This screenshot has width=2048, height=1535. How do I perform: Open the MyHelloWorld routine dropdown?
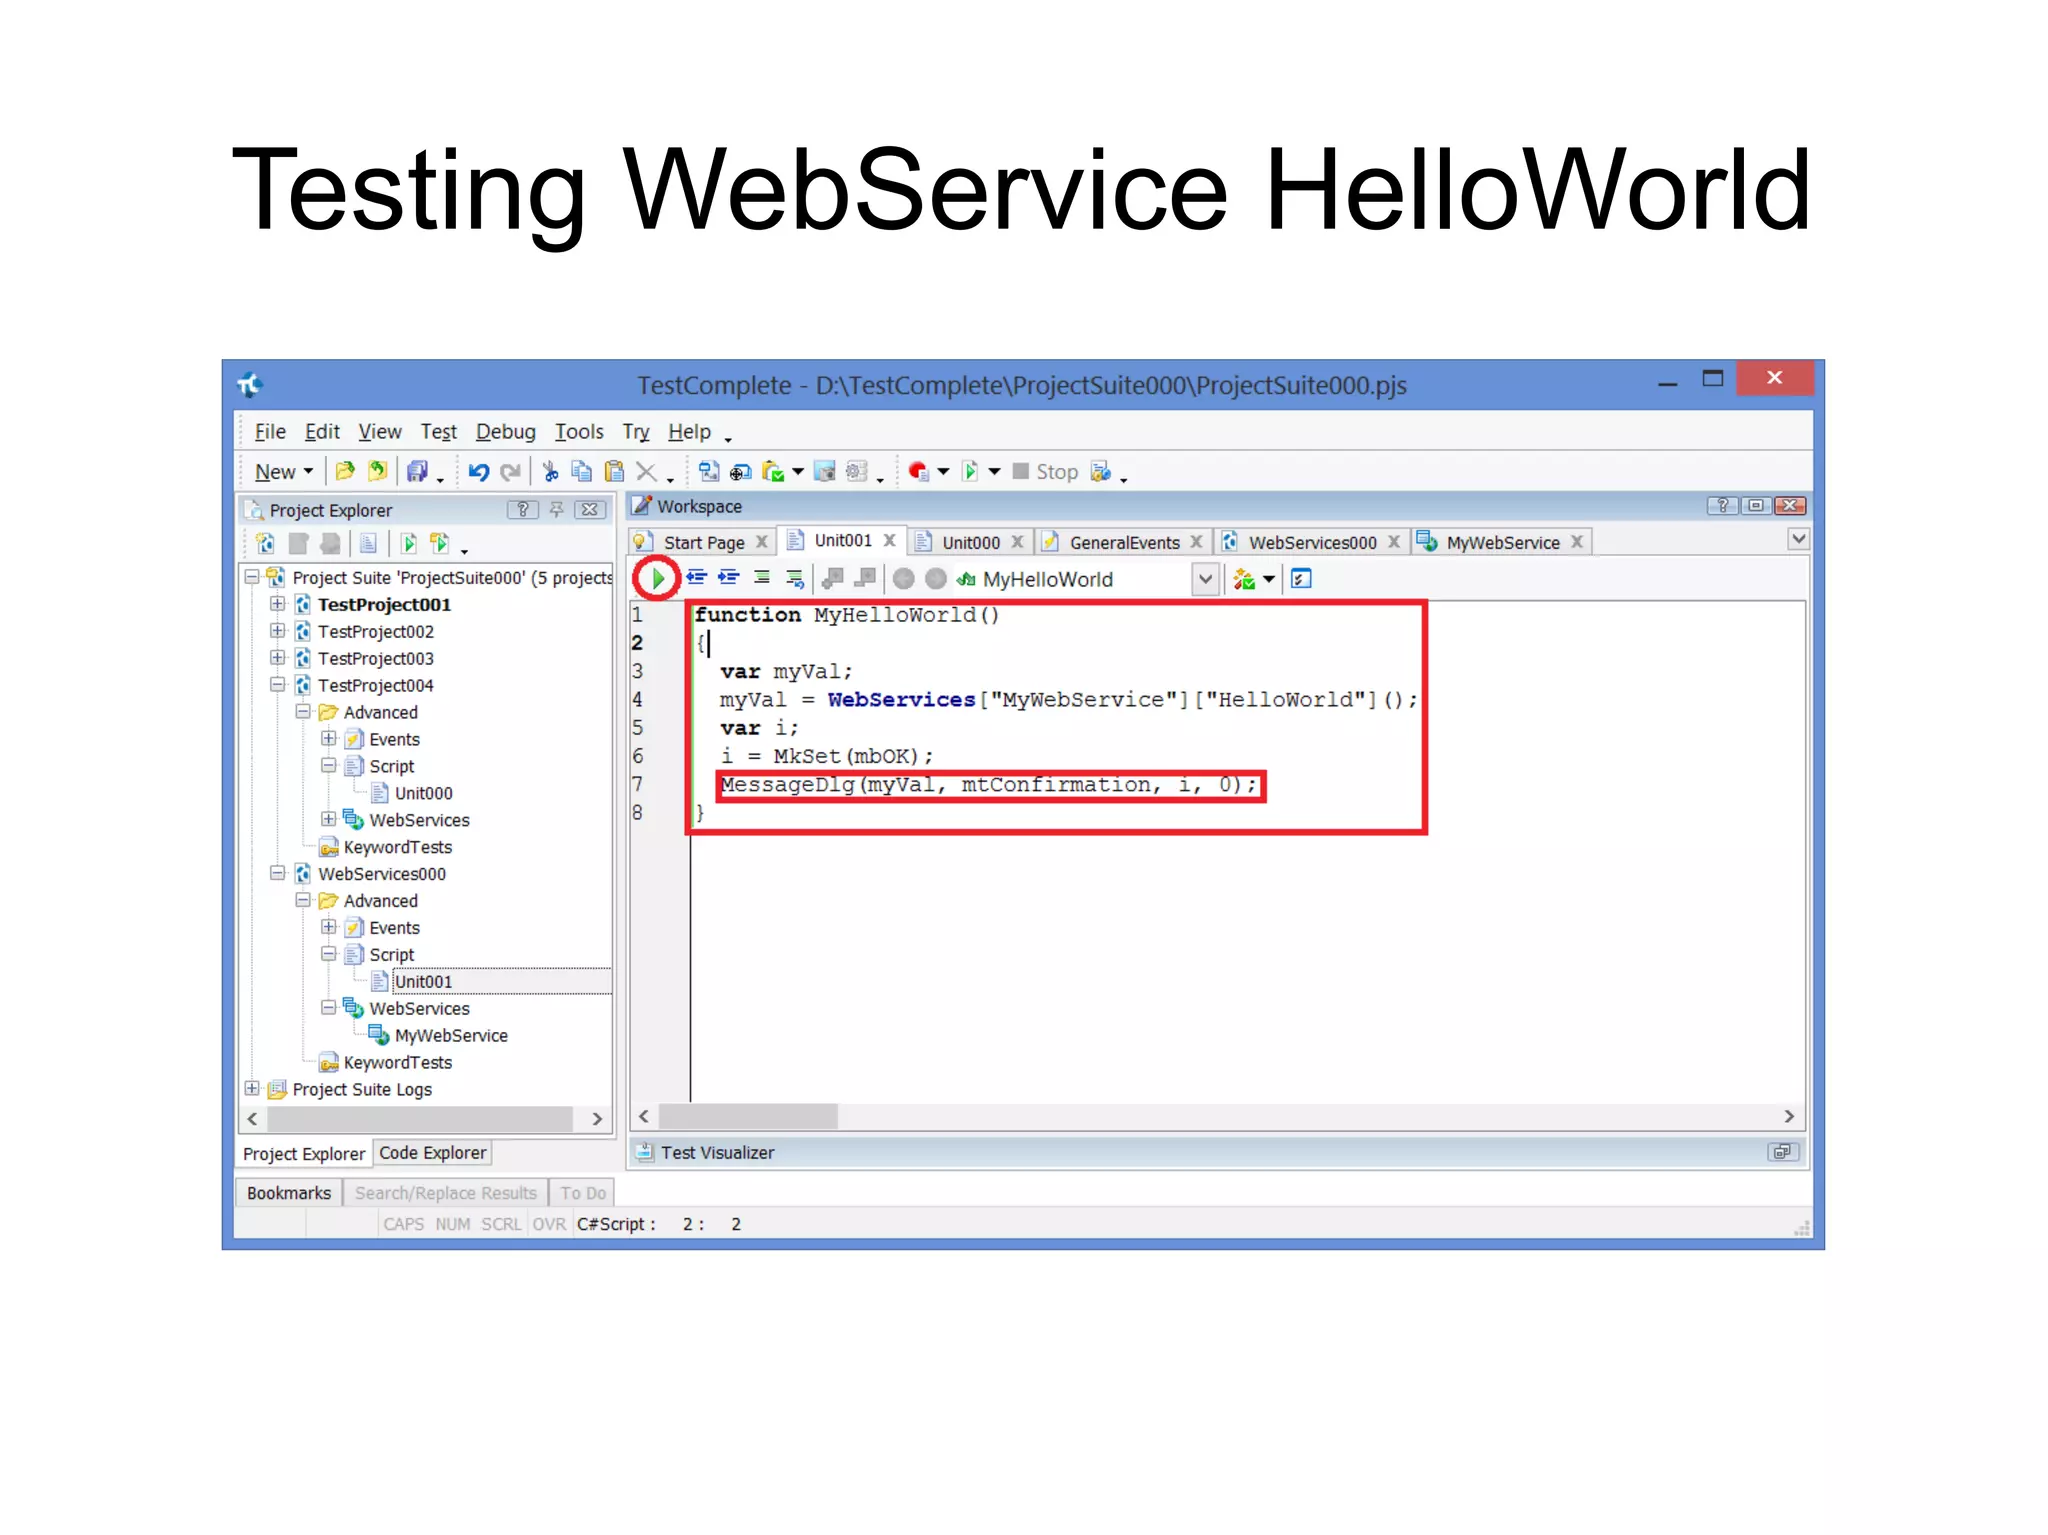pos(1205,579)
